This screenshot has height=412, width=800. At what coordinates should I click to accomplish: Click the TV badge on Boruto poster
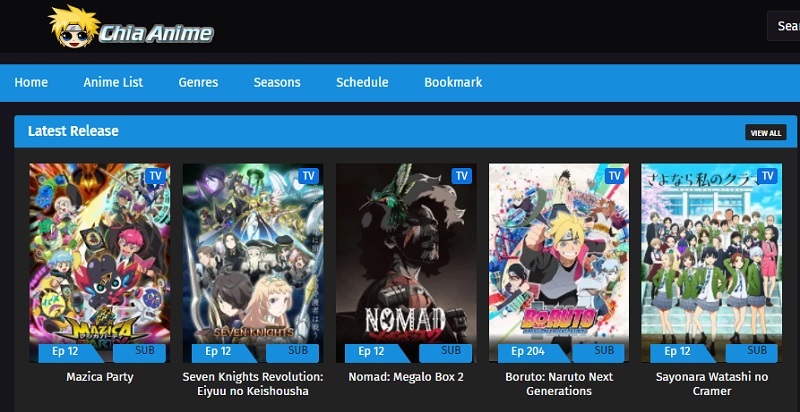click(615, 176)
